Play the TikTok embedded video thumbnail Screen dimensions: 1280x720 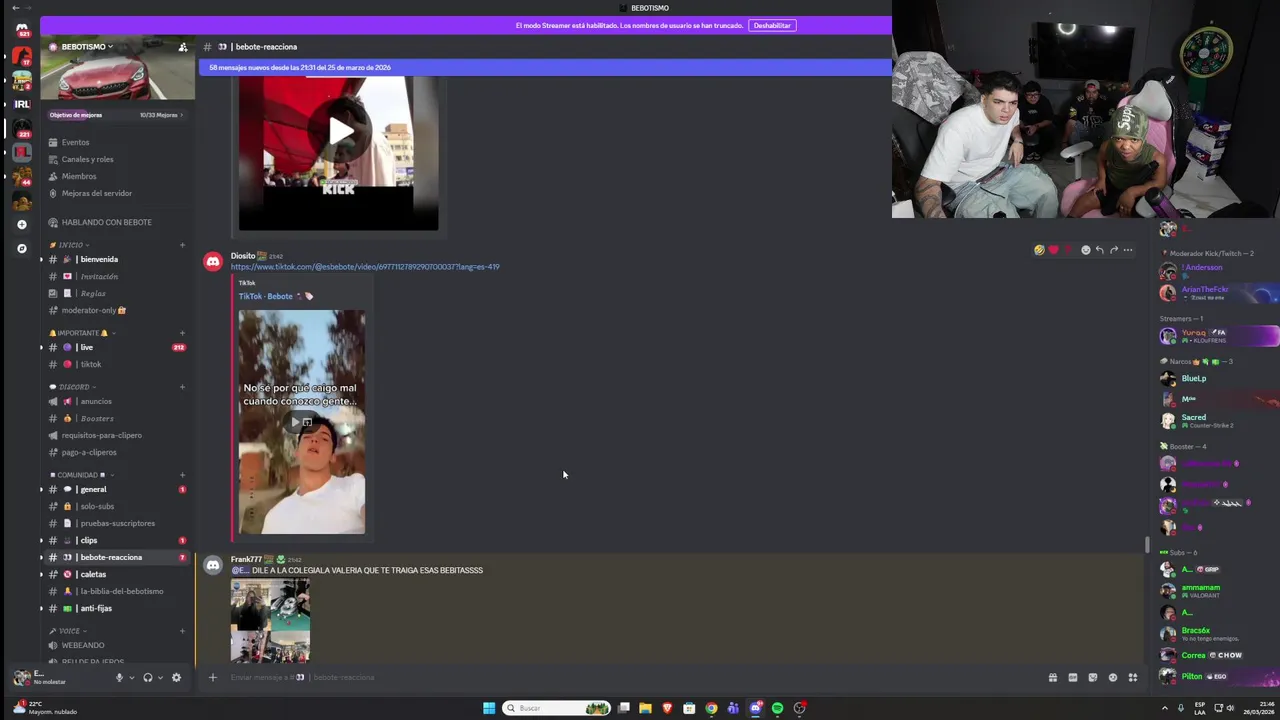click(x=302, y=421)
